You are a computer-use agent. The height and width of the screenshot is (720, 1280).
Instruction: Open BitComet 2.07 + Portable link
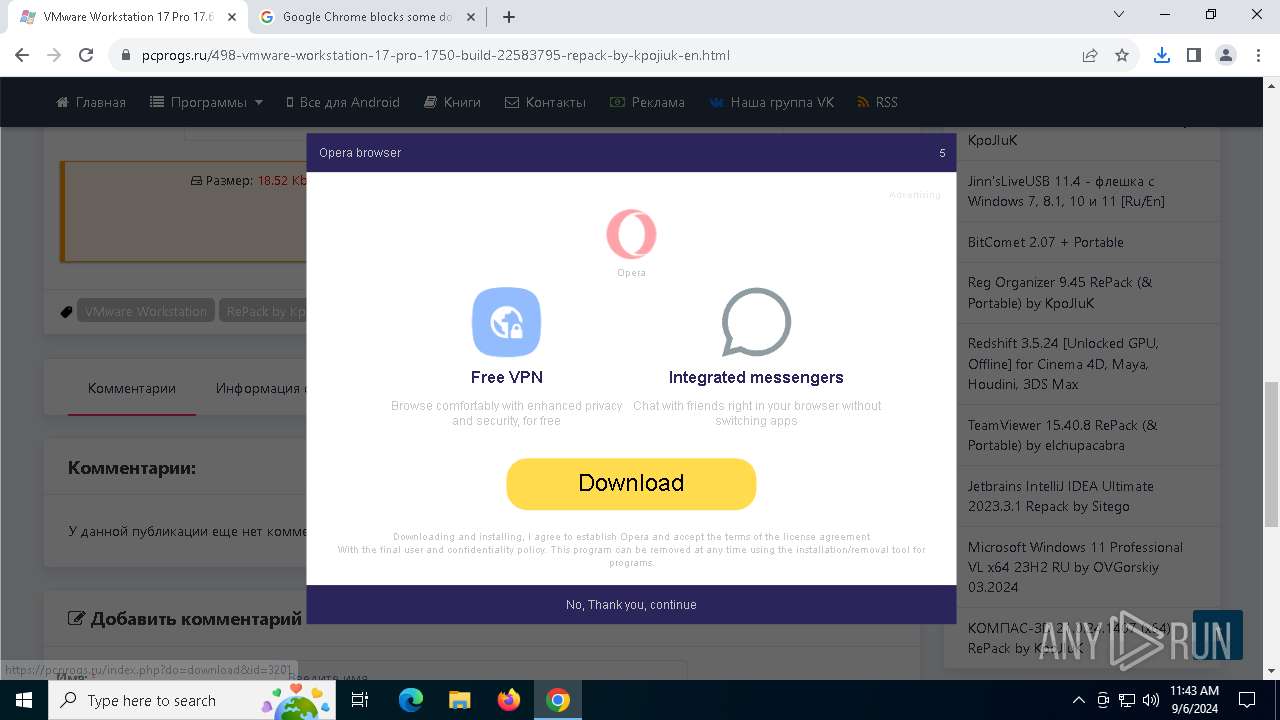click(1045, 242)
